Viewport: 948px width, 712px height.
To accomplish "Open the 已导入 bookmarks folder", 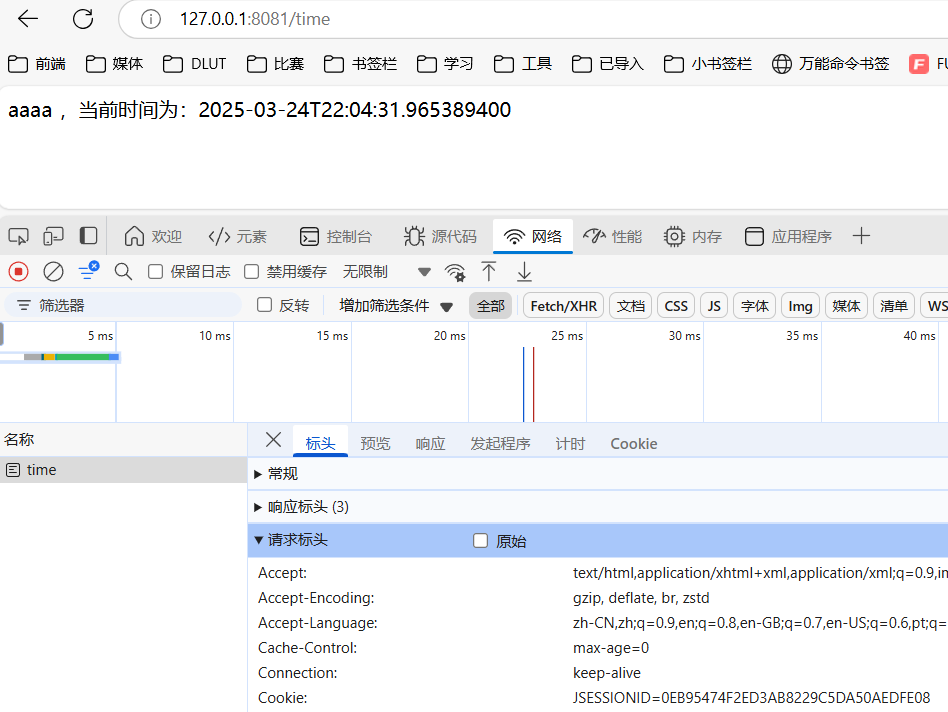I will tap(608, 63).
